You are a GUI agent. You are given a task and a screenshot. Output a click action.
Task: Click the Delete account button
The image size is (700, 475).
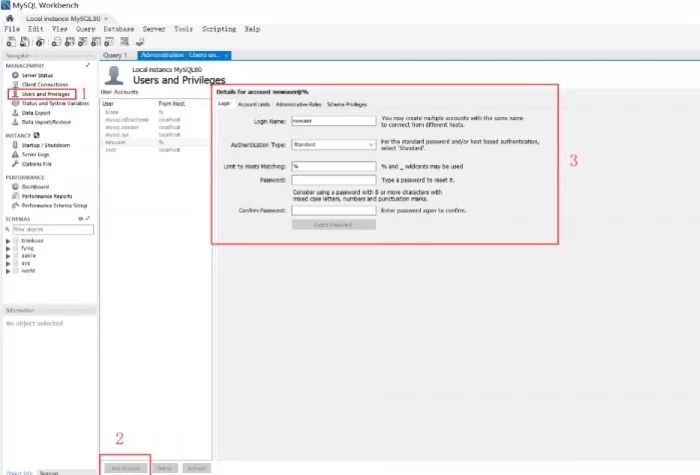click(164, 468)
